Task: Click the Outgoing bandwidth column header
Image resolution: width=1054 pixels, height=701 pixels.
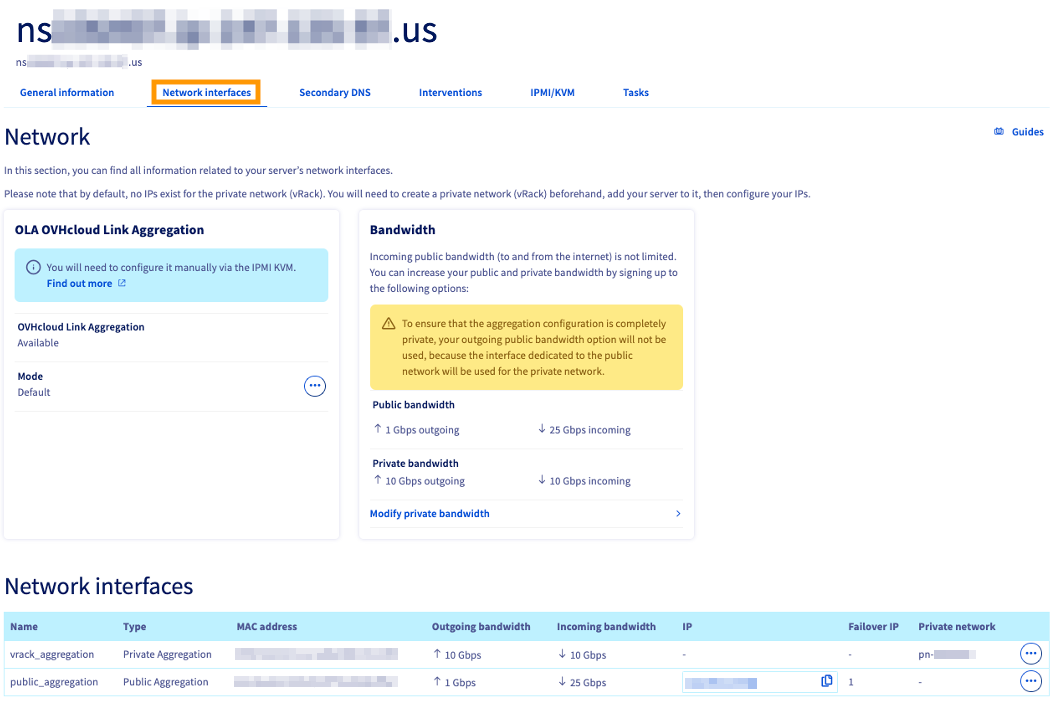Action: pos(481,626)
